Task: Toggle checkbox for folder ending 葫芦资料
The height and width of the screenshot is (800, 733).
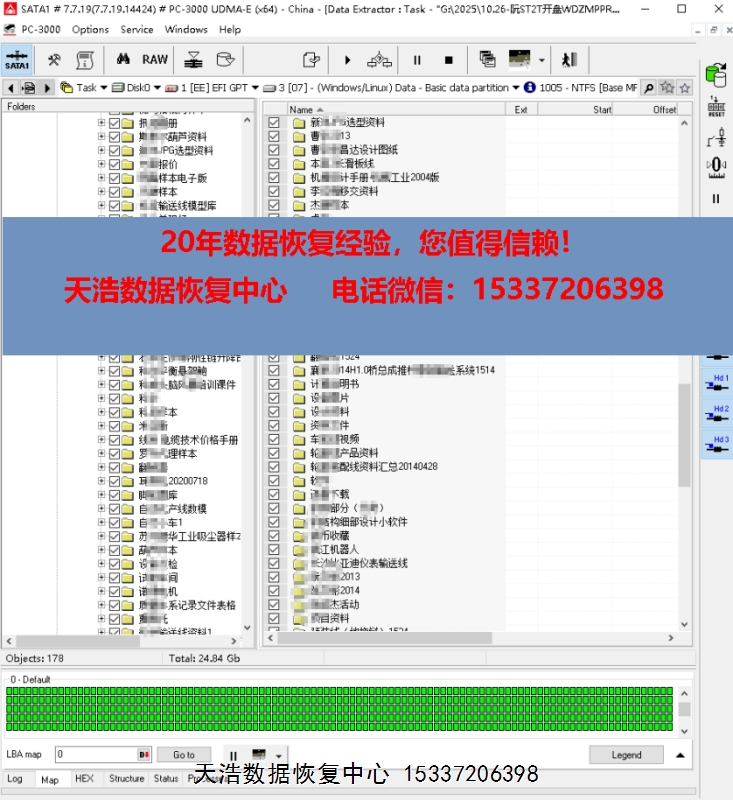Action: (114, 137)
